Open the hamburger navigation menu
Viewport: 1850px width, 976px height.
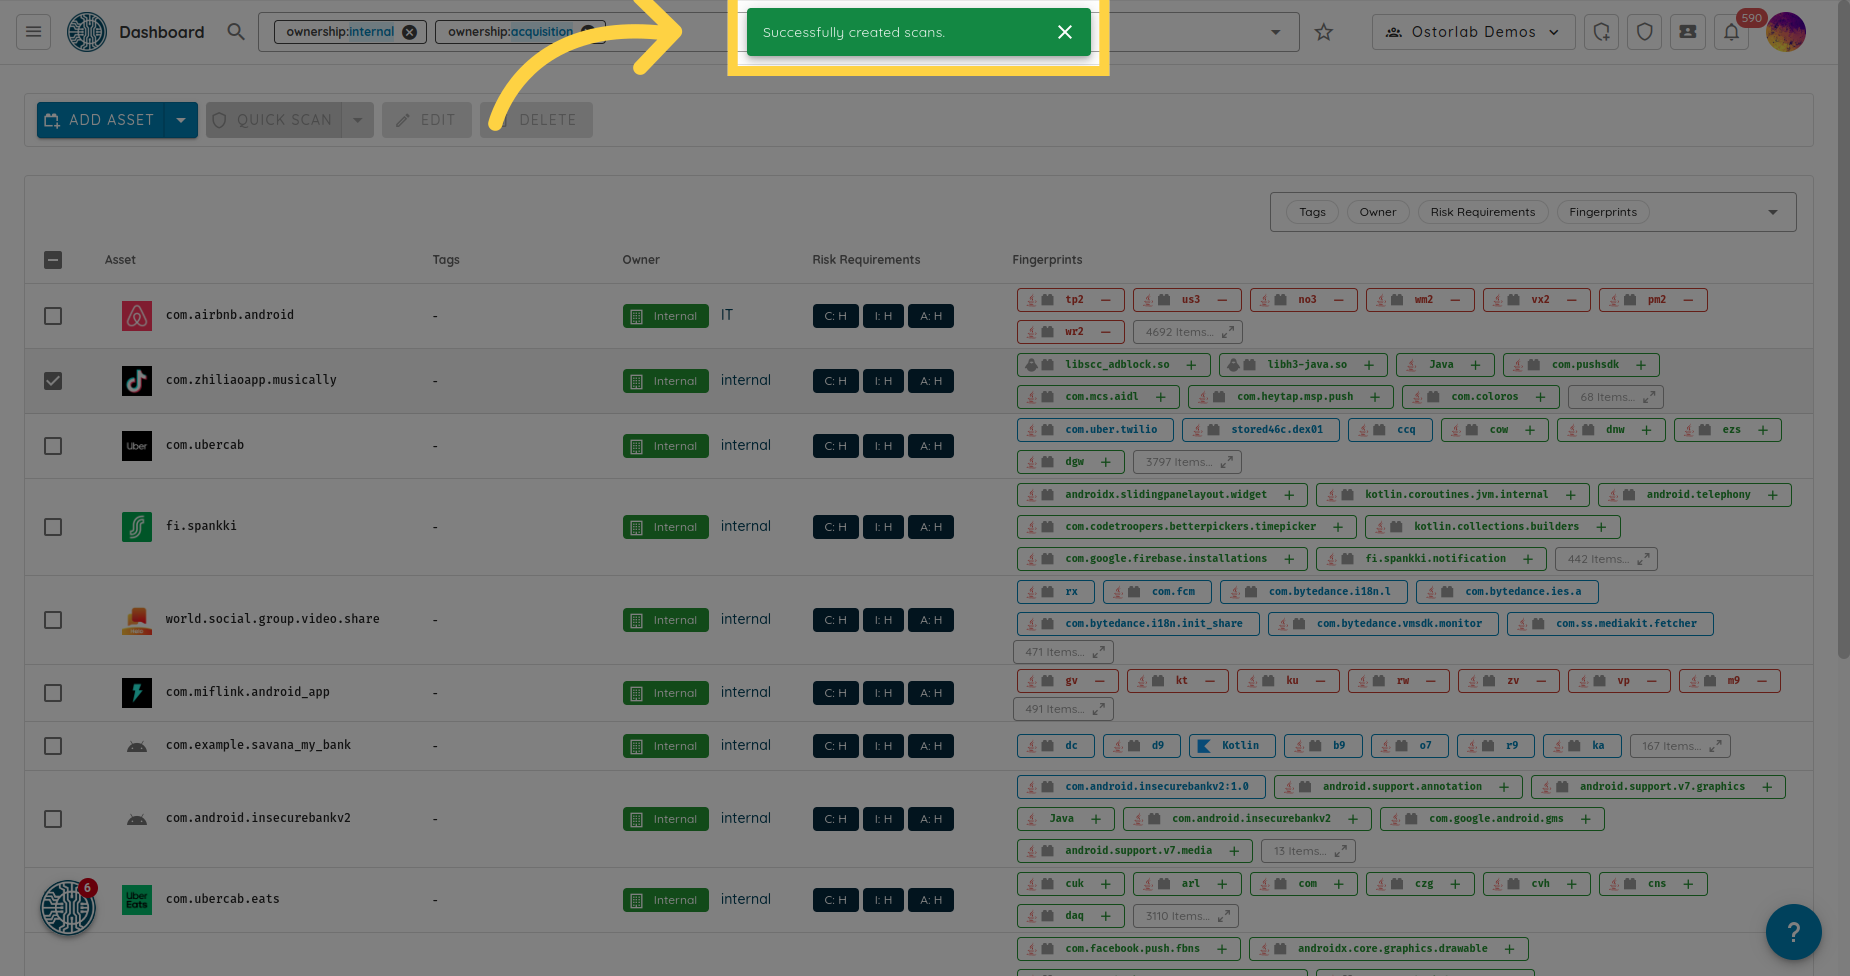click(33, 32)
